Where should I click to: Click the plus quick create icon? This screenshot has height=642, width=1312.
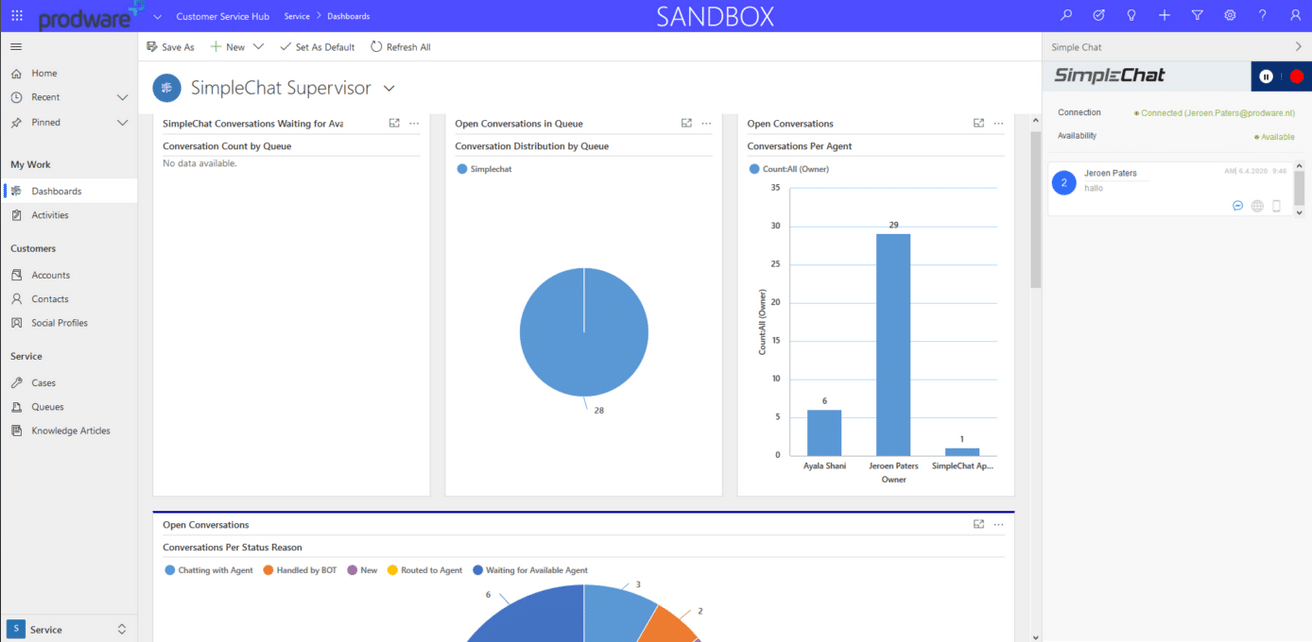pyautogui.click(x=1164, y=16)
